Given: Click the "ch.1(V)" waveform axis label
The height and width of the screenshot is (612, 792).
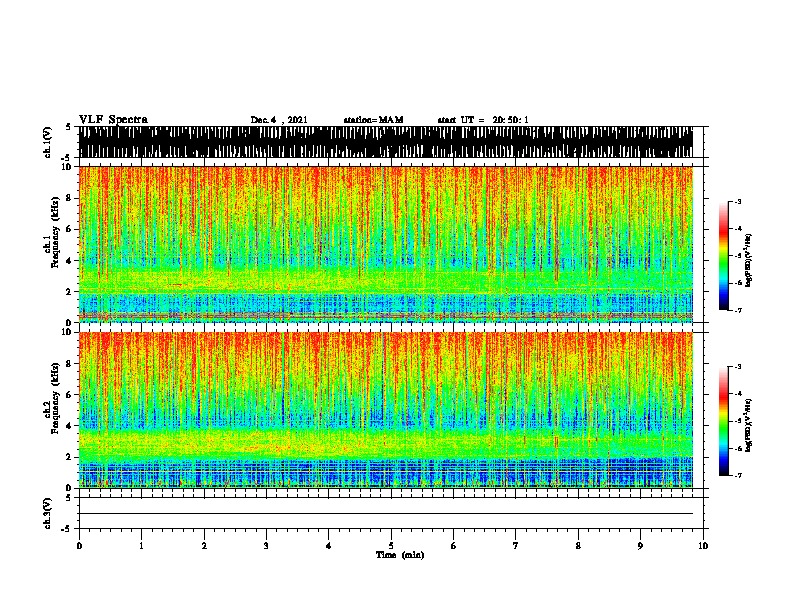Looking at the screenshot, I should [x=48, y=142].
